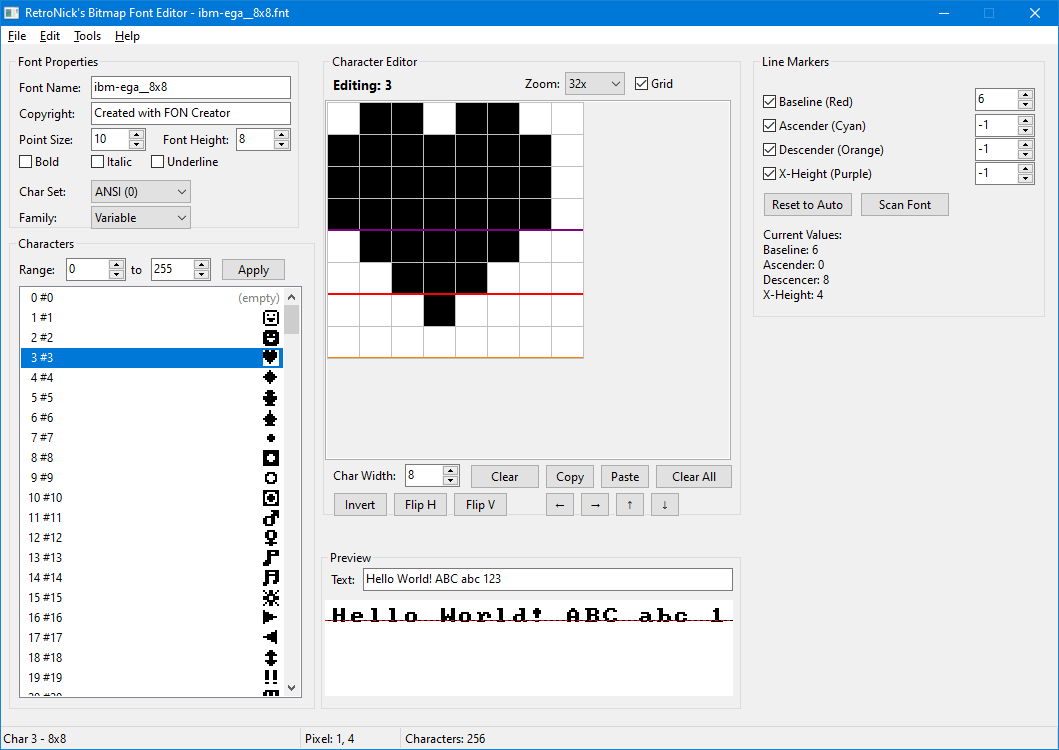
Task: Increase the Char Width spinner
Action: (x=450, y=470)
